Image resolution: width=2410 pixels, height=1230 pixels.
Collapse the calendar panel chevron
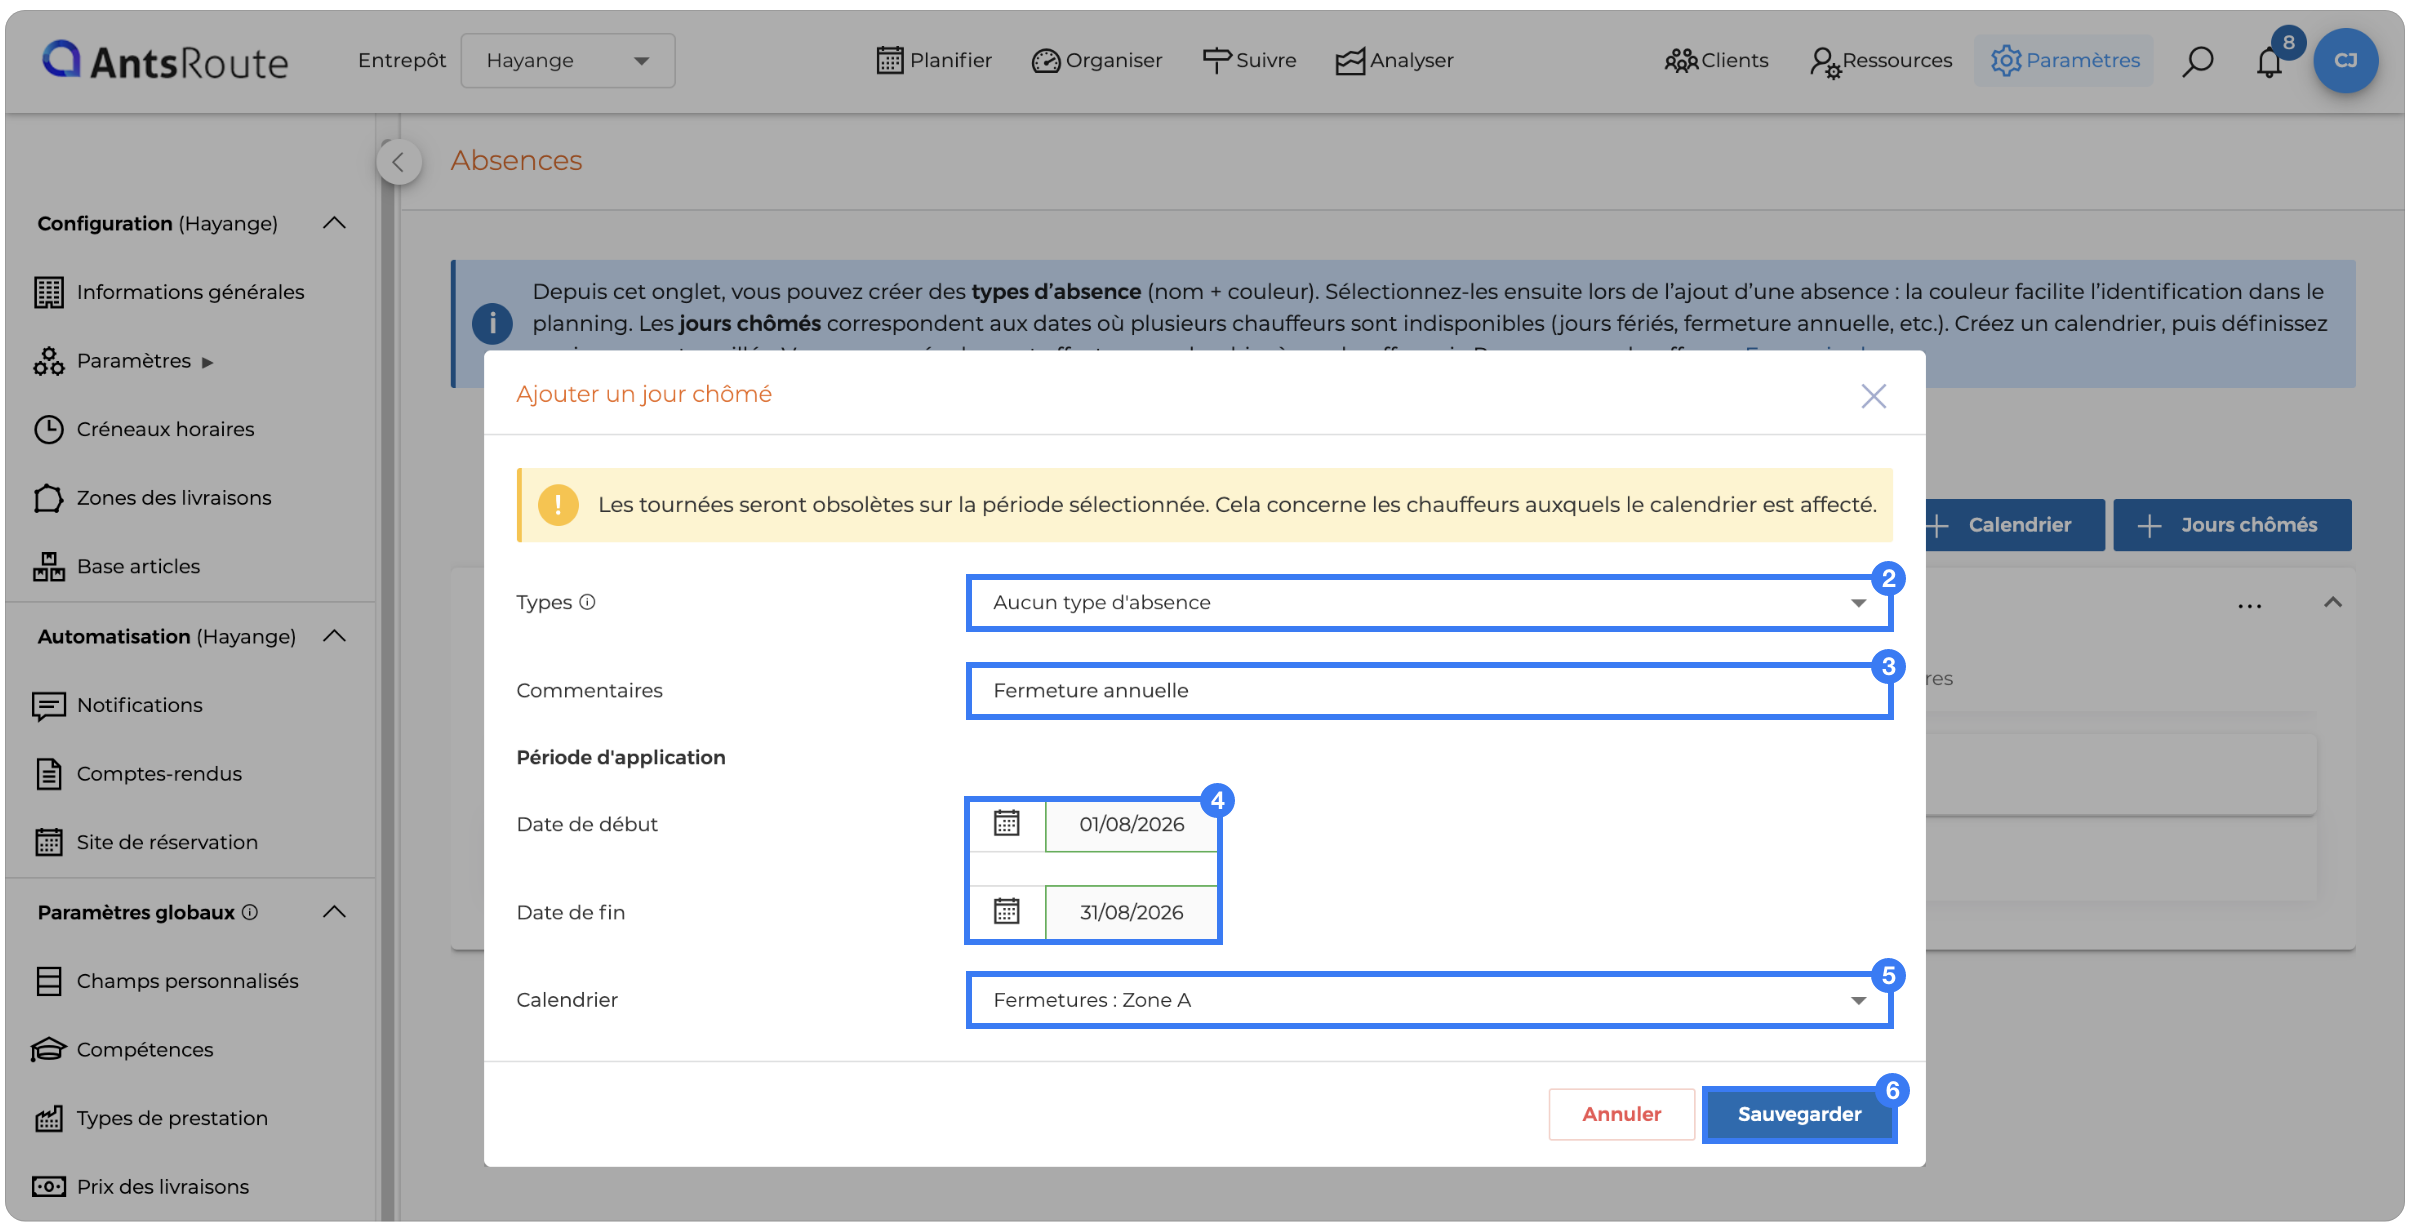[x=2332, y=602]
